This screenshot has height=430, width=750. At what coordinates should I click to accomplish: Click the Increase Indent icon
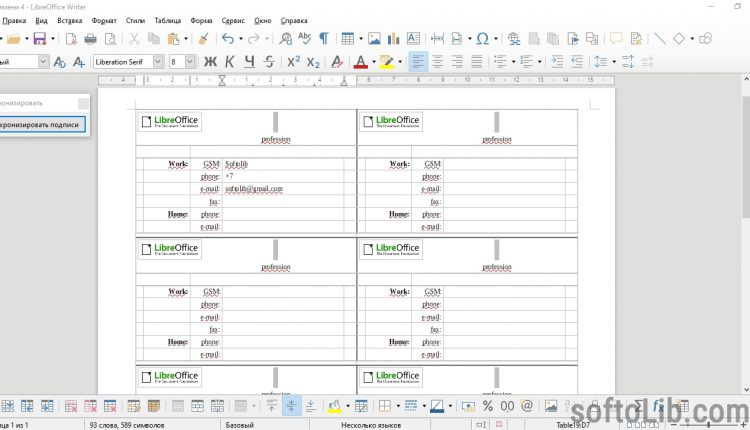click(557, 61)
